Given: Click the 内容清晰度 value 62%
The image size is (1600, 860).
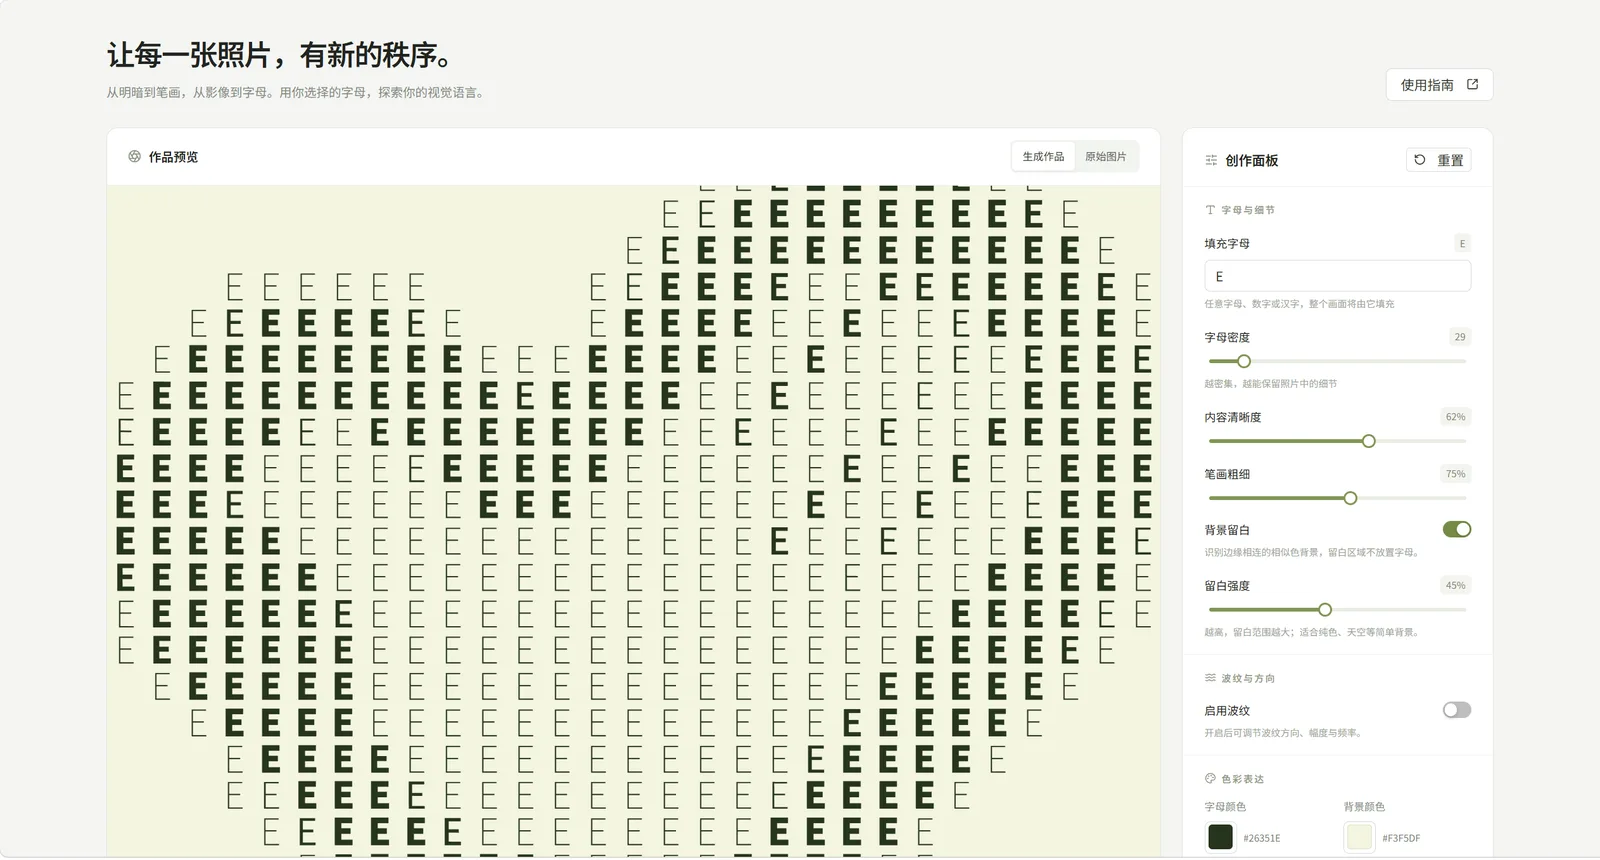Looking at the screenshot, I should (x=1455, y=417).
